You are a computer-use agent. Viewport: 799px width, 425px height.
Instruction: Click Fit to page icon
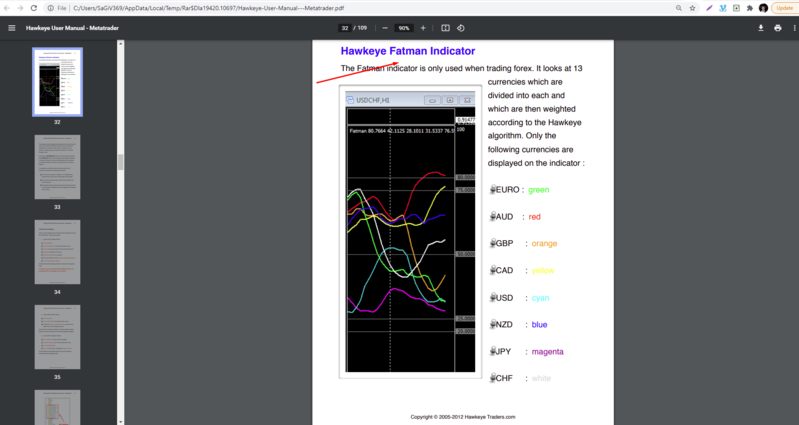pos(445,28)
